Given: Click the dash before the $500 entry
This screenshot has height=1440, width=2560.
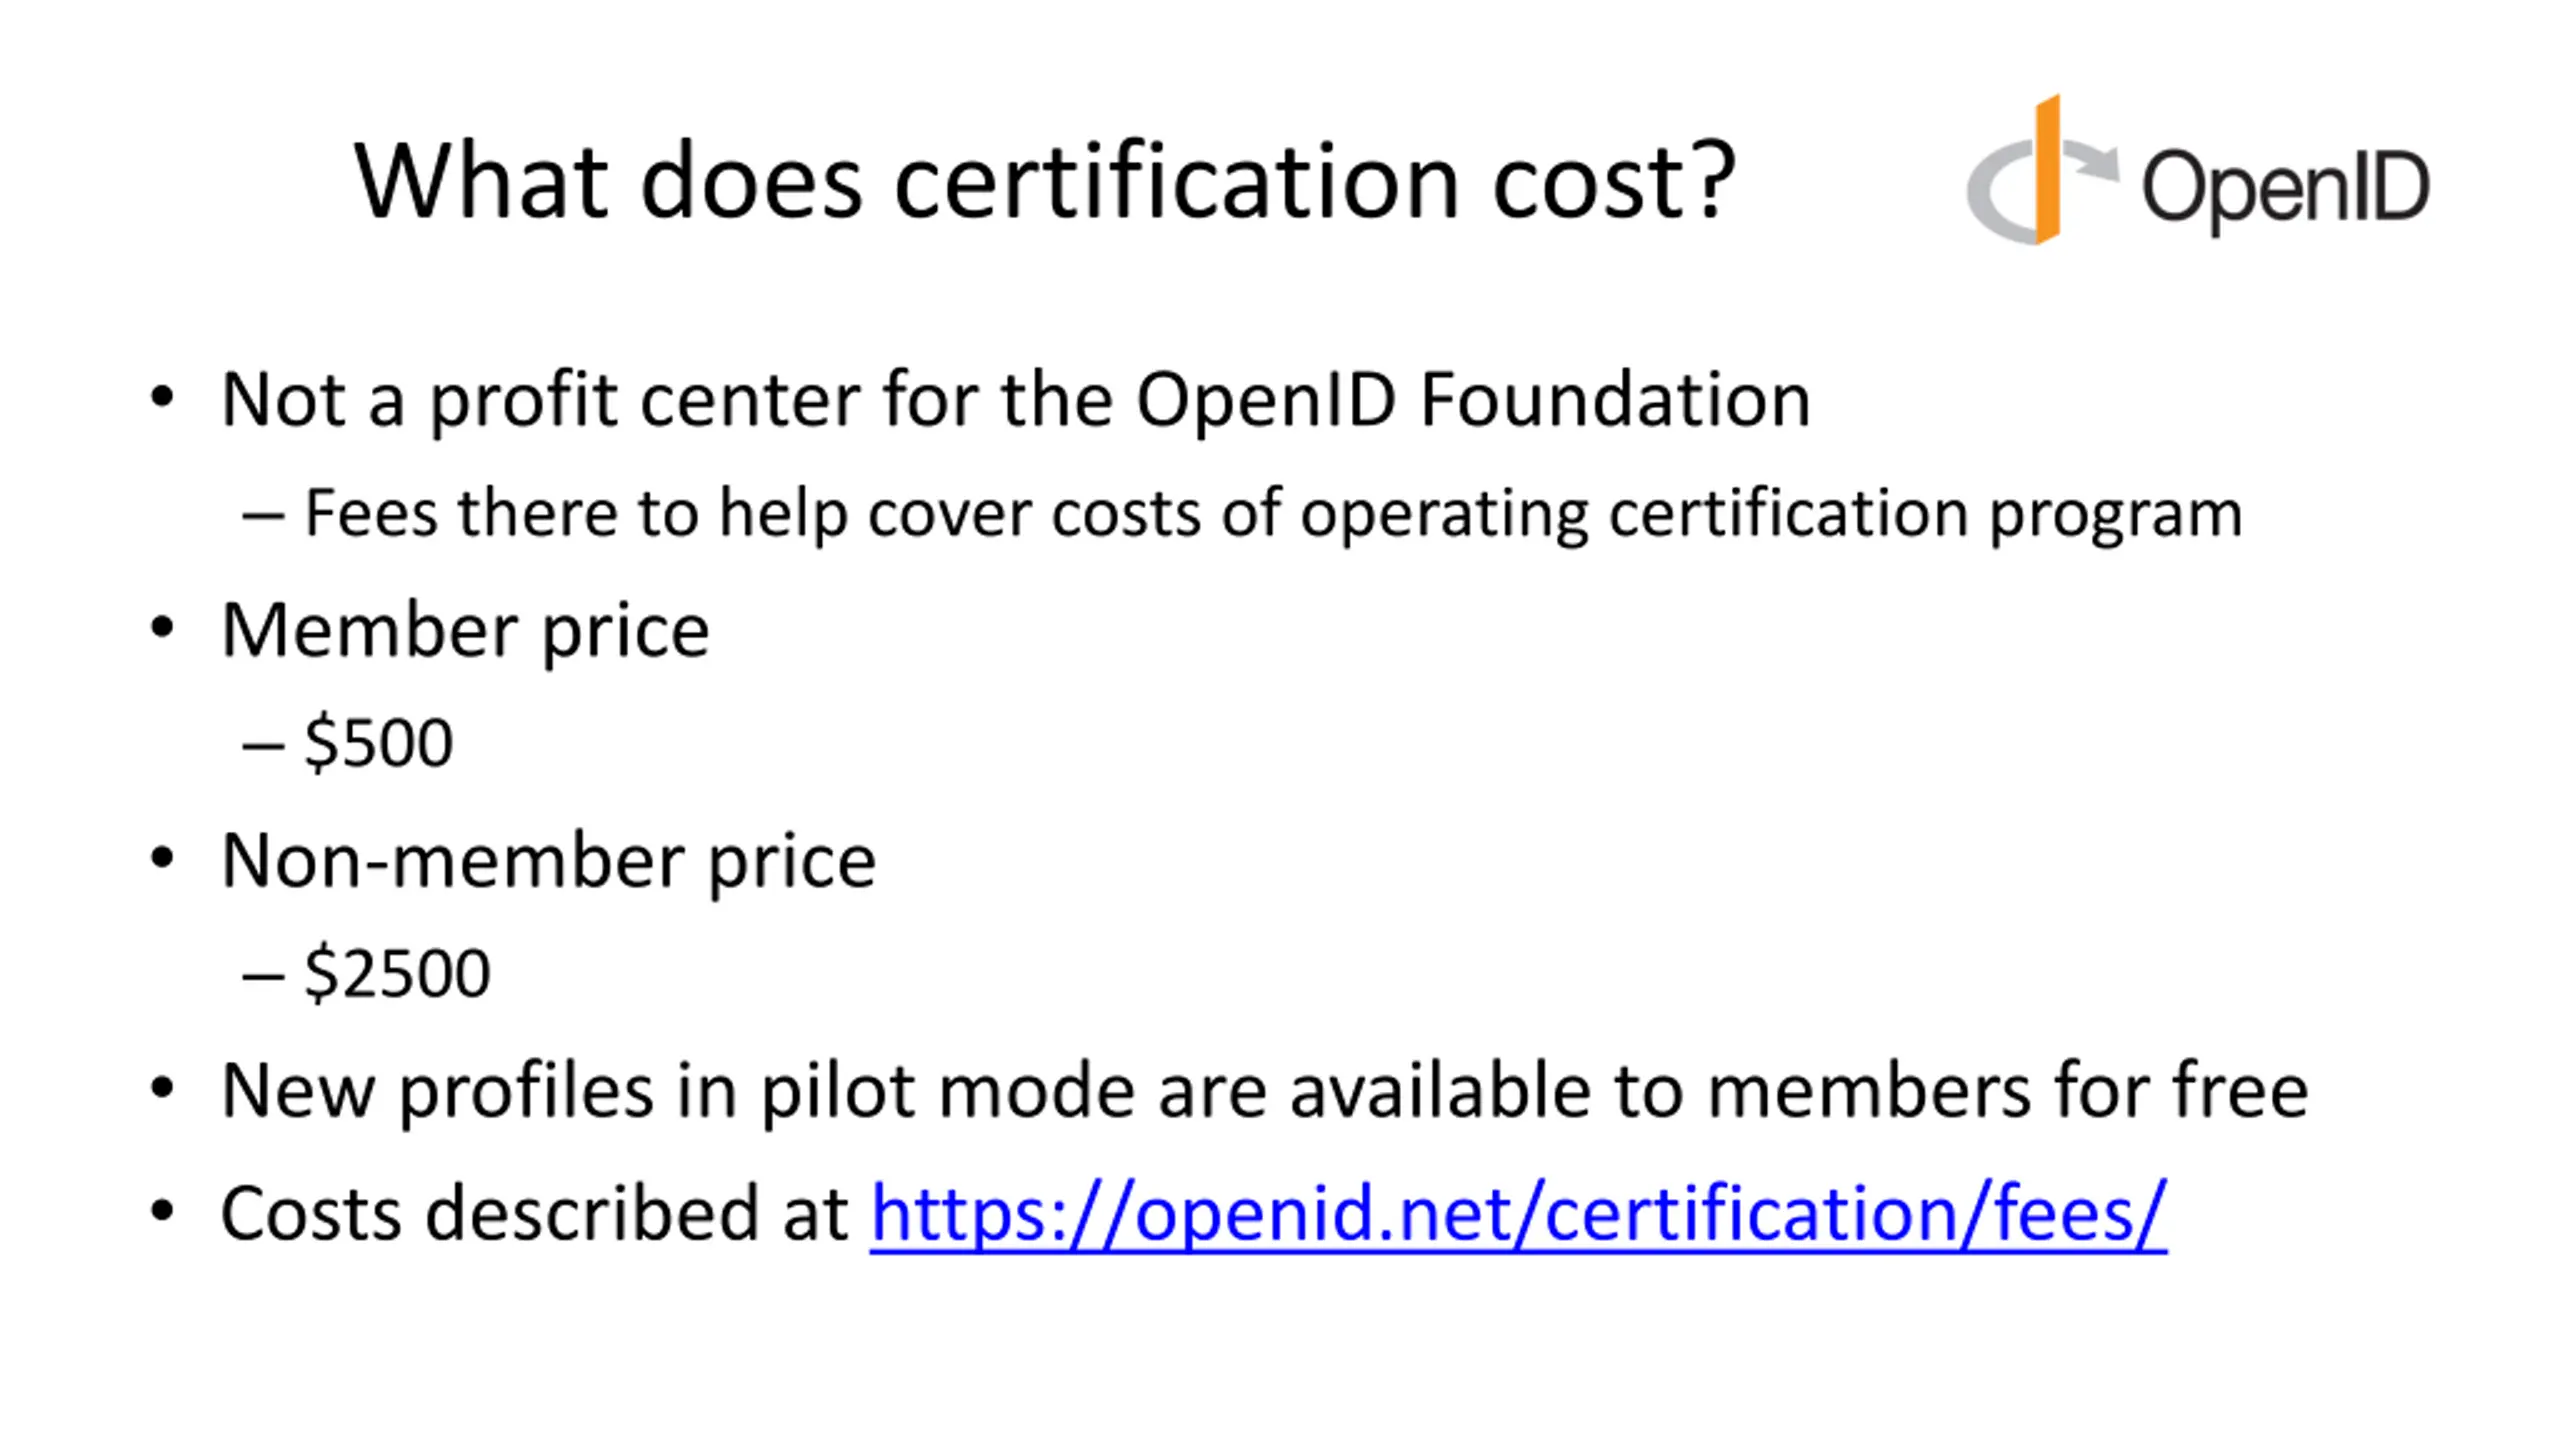Looking at the screenshot, I should [263, 746].
